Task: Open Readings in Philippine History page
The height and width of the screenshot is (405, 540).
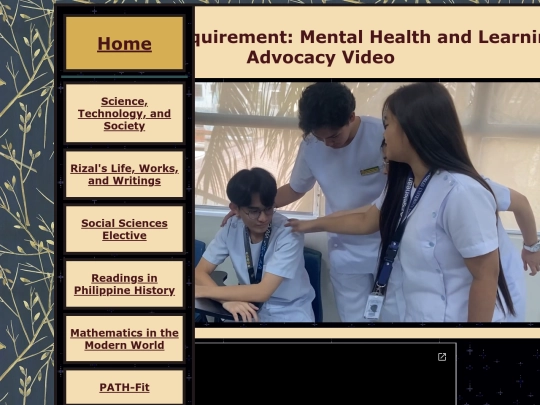Action: (x=124, y=284)
